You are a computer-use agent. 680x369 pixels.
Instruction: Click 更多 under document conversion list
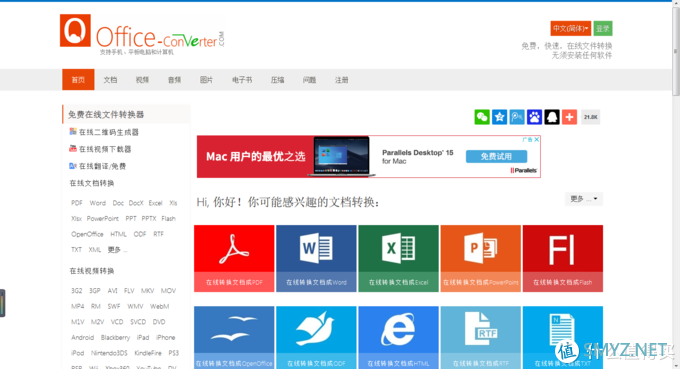[117, 250]
